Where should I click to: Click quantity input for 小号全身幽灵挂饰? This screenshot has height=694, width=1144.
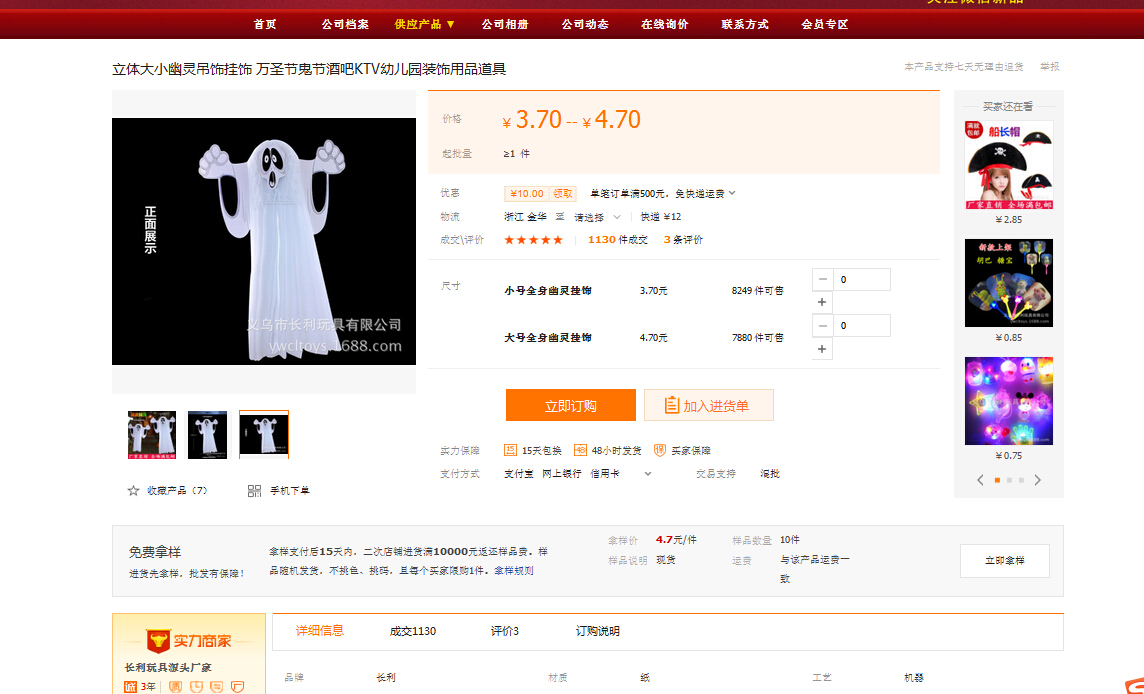coord(861,280)
